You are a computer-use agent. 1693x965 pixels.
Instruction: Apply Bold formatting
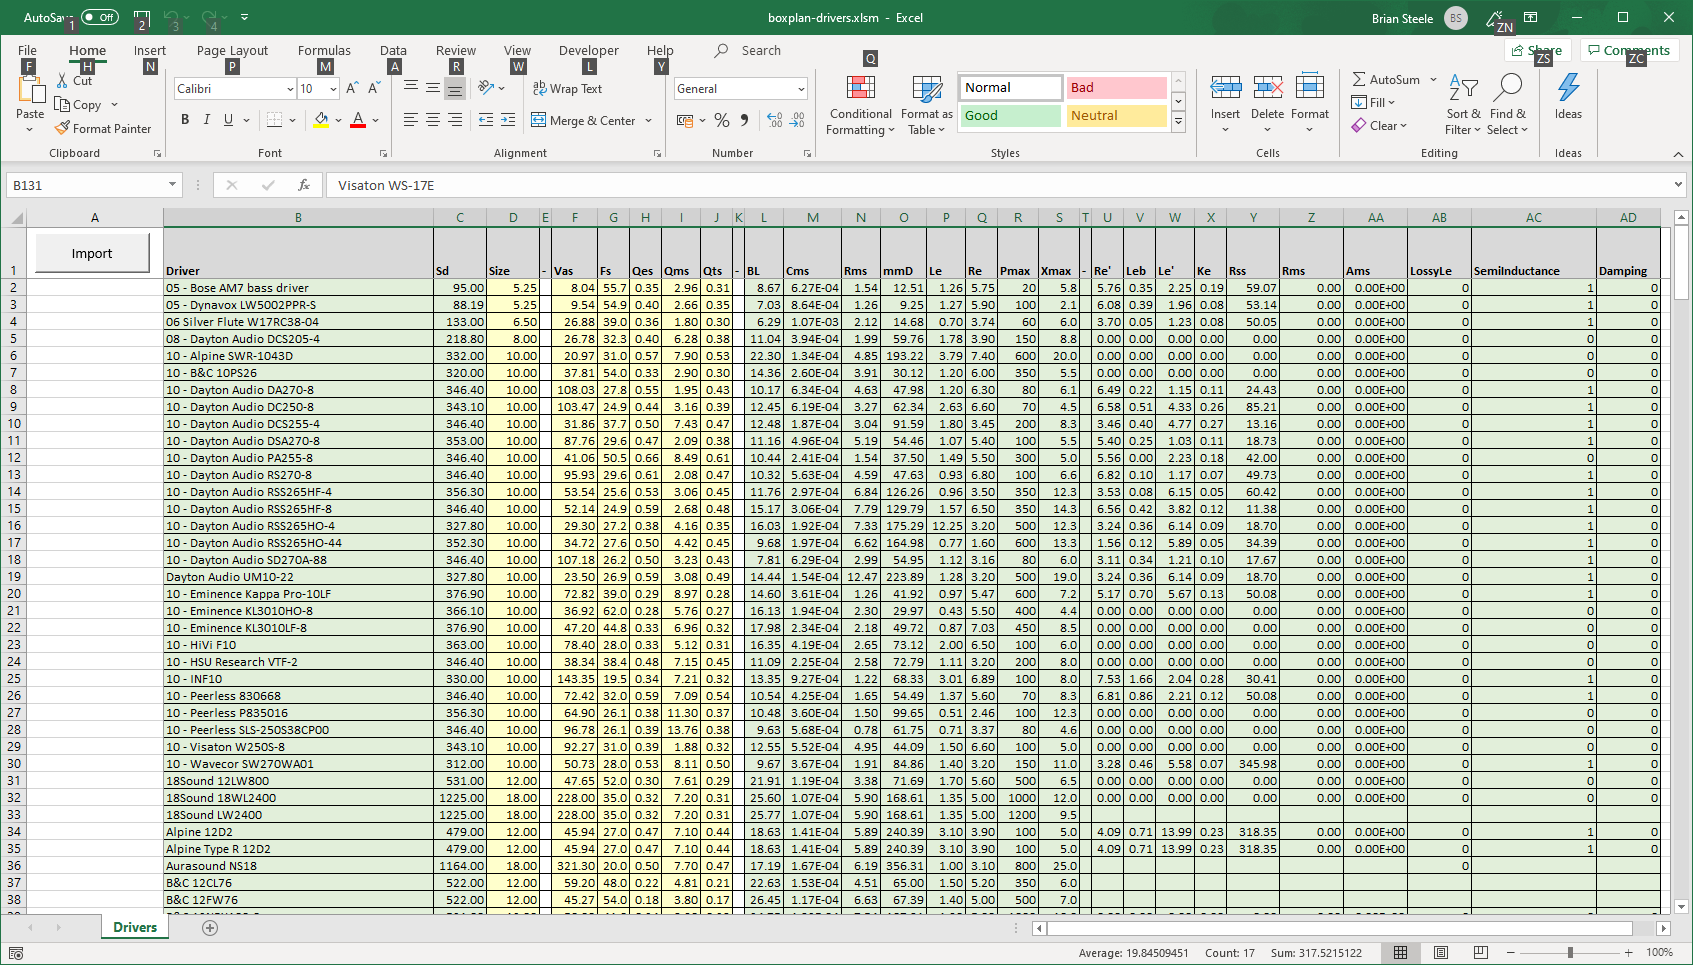coord(185,120)
